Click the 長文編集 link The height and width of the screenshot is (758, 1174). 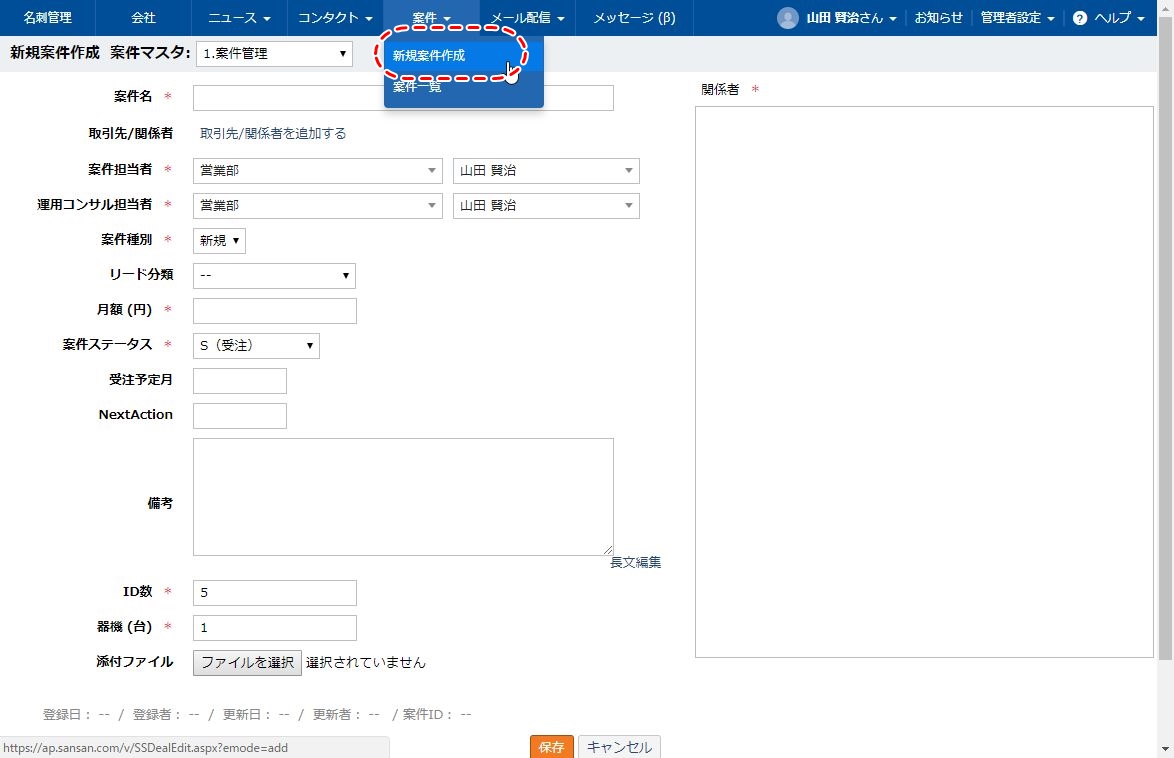pos(636,563)
